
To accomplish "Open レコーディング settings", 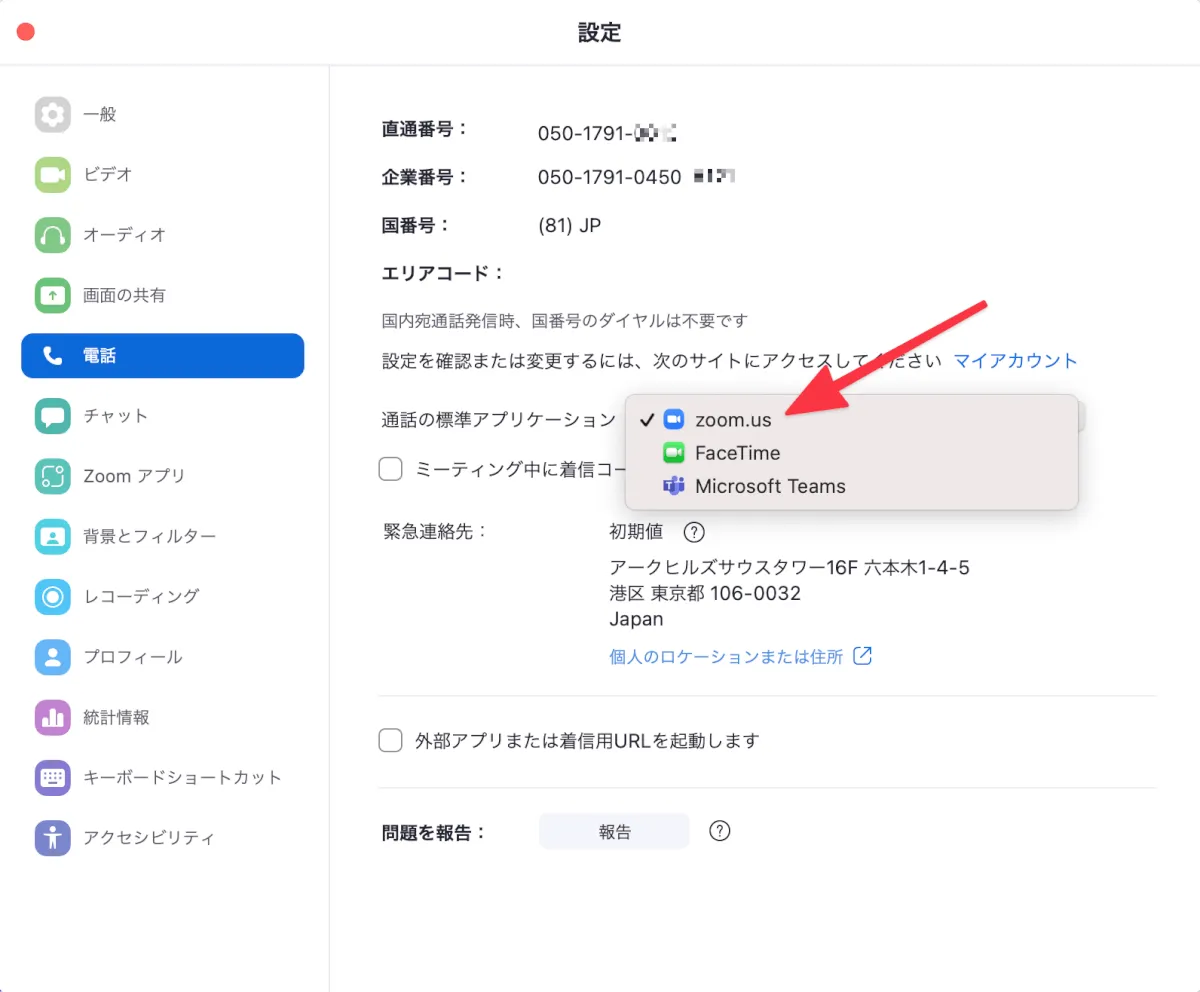I will click(x=162, y=596).
